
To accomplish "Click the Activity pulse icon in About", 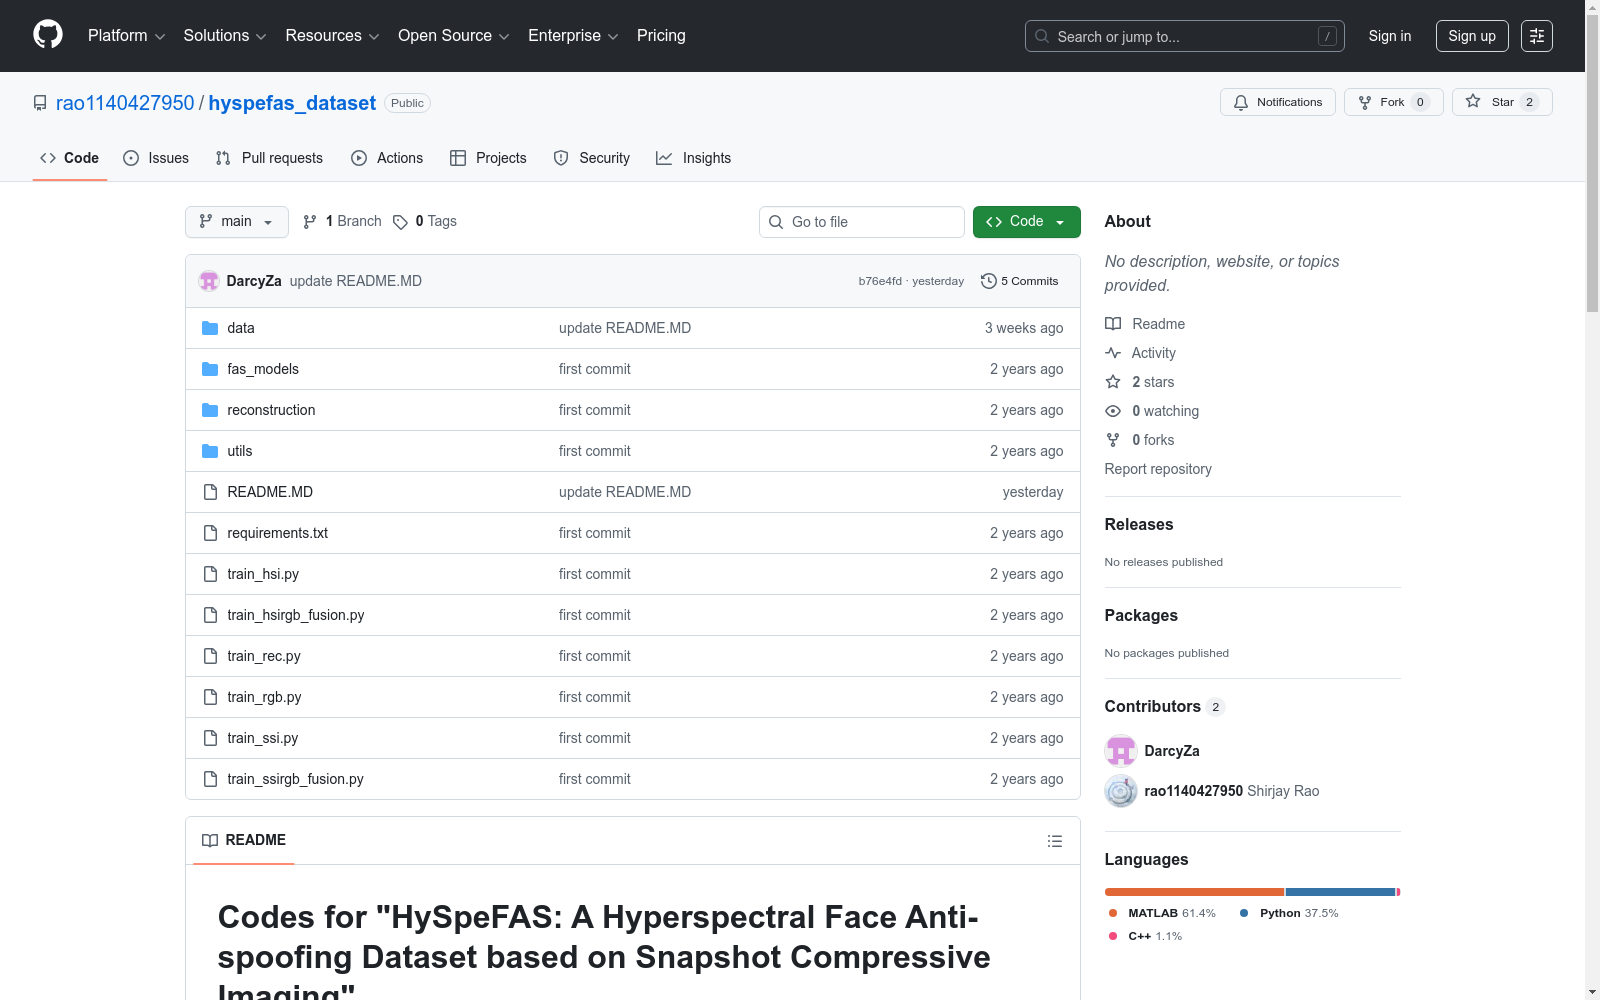I will (x=1113, y=353).
